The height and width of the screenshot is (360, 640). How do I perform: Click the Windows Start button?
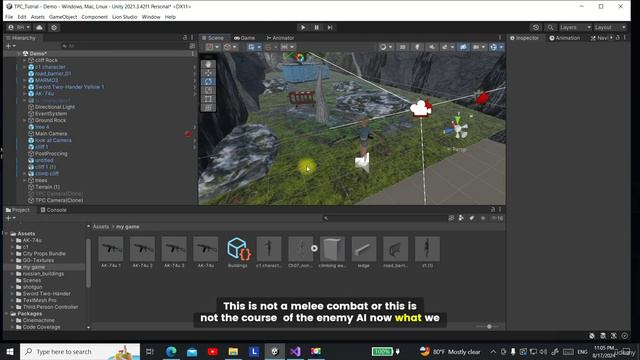[10, 351]
